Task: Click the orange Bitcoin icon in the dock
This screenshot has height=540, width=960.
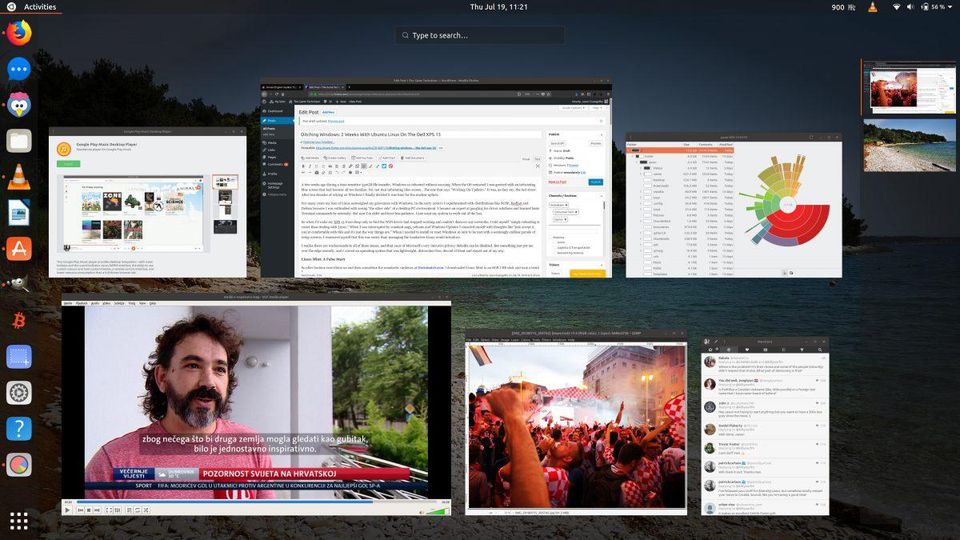Action: [x=19, y=321]
